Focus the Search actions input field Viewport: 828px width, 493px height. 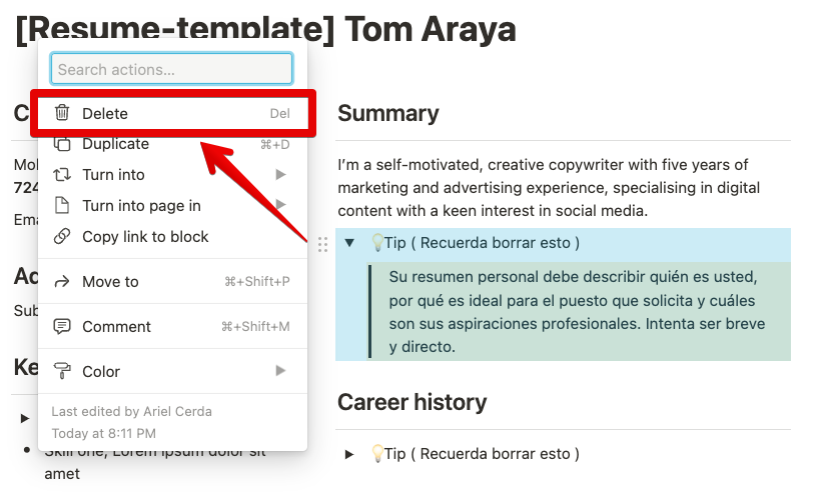pyautogui.click(x=172, y=69)
